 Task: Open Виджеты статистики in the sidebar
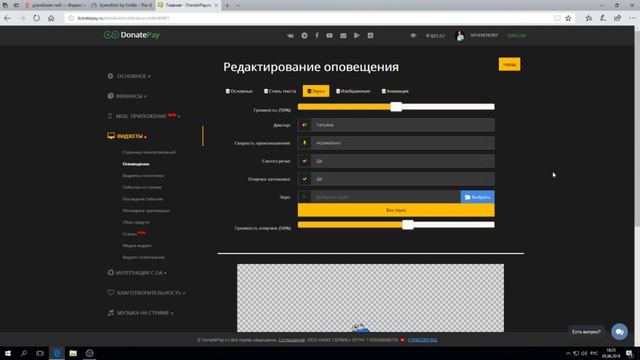click(143, 176)
